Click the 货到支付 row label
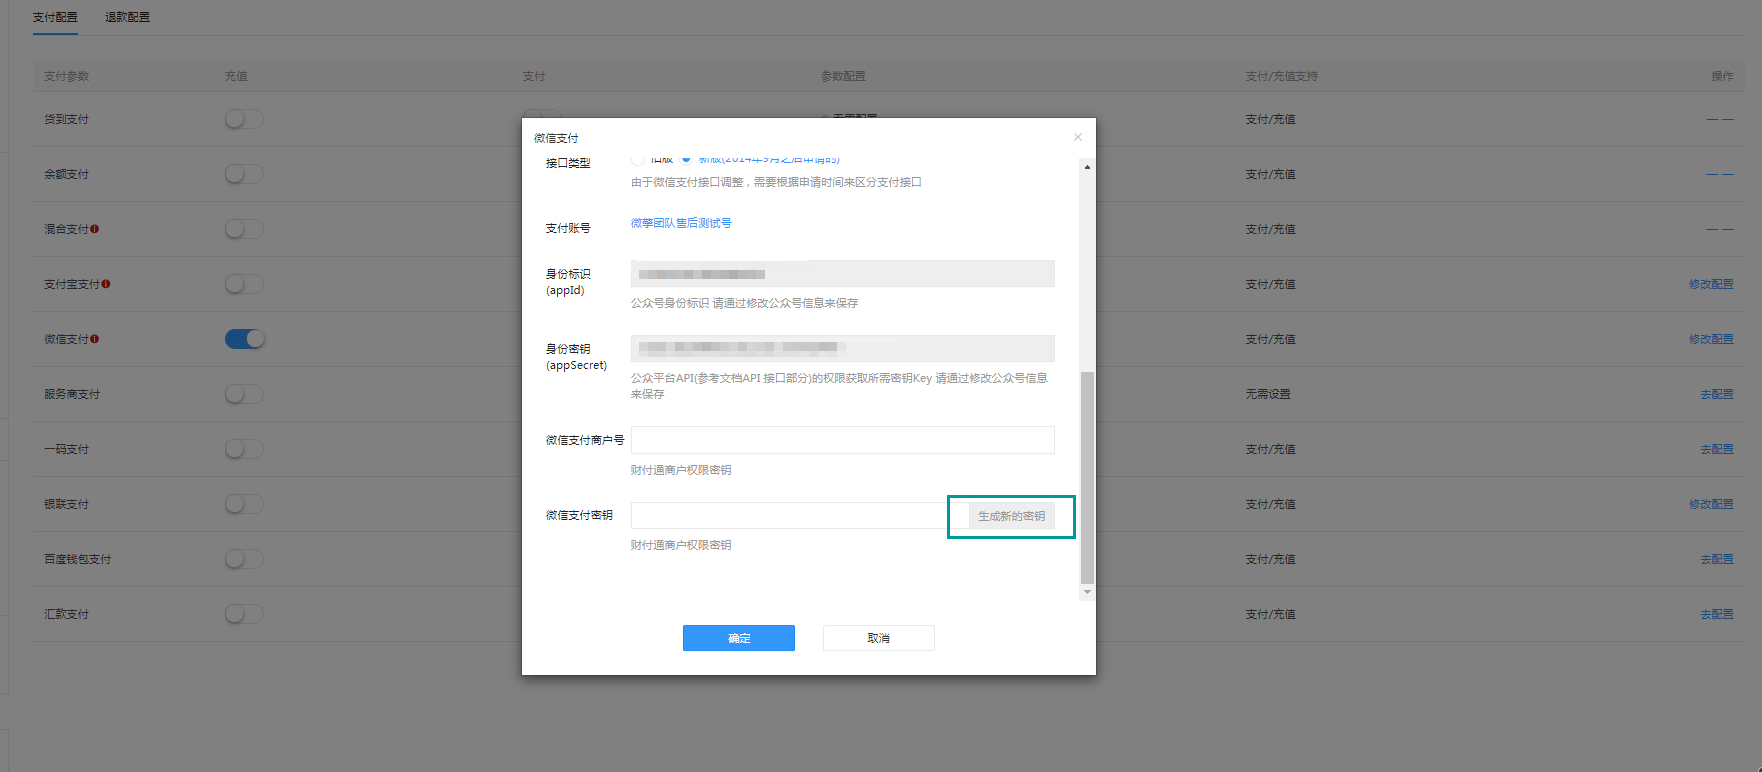Image resolution: width=1762 pixels, height=772 pixels. coord(66,119)
